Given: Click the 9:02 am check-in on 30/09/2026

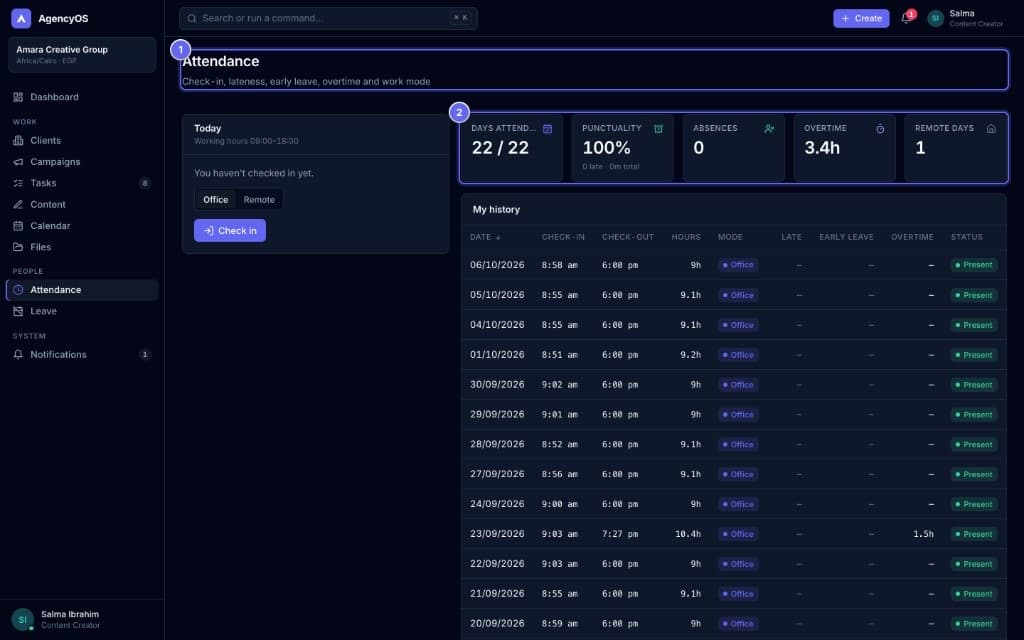Looking at the screenshot, I should coord(560,385).
